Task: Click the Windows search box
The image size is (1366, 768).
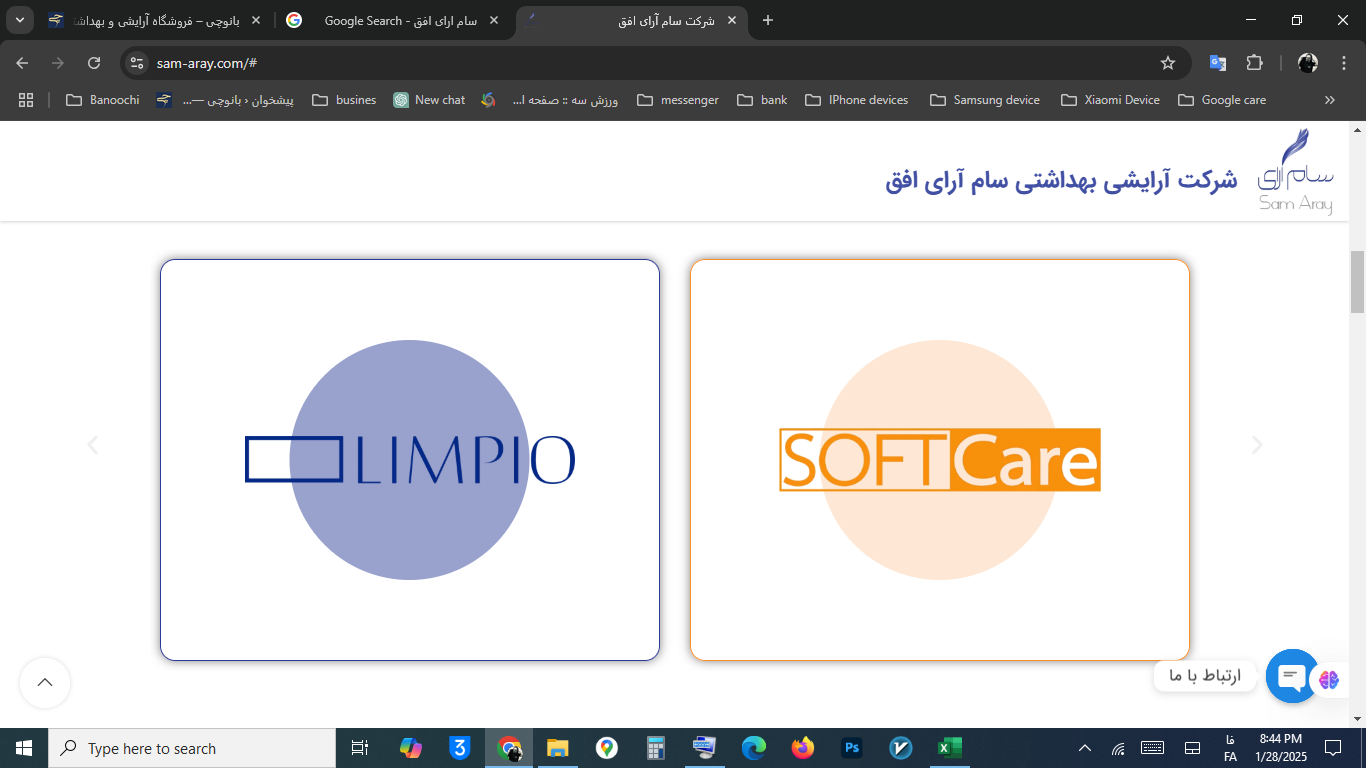Action: [192, 748]
